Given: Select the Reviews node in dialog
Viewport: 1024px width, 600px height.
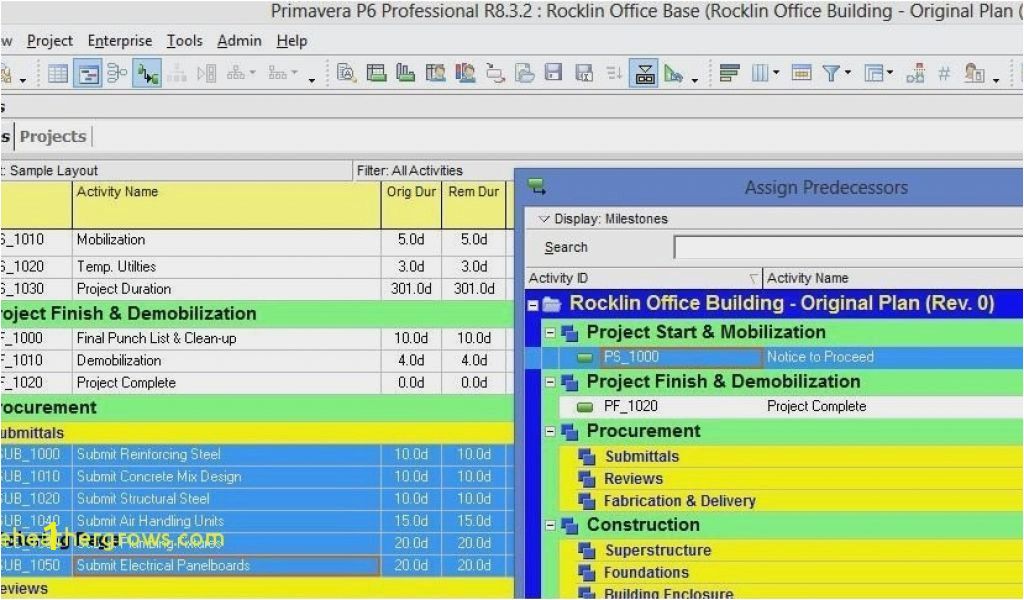Looking at the screenshot, I should pos(633,479).
